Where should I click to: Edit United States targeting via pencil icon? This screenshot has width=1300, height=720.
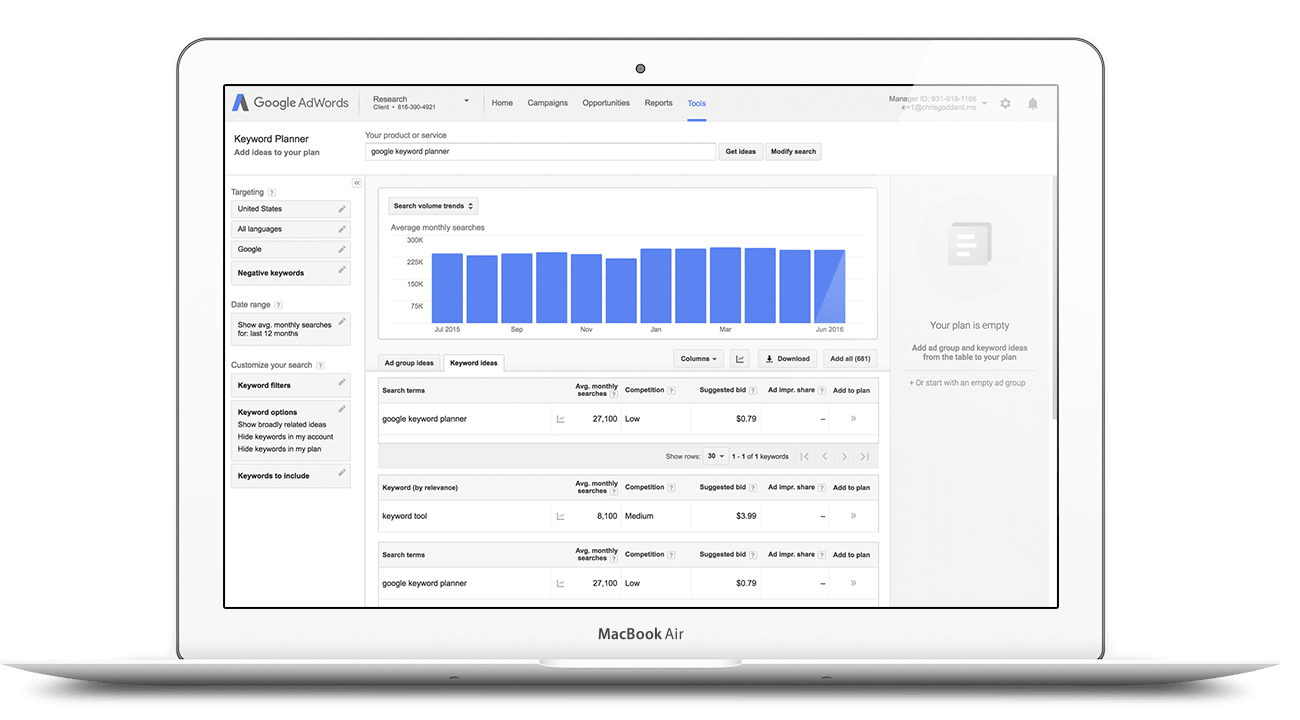pos(342,209)
